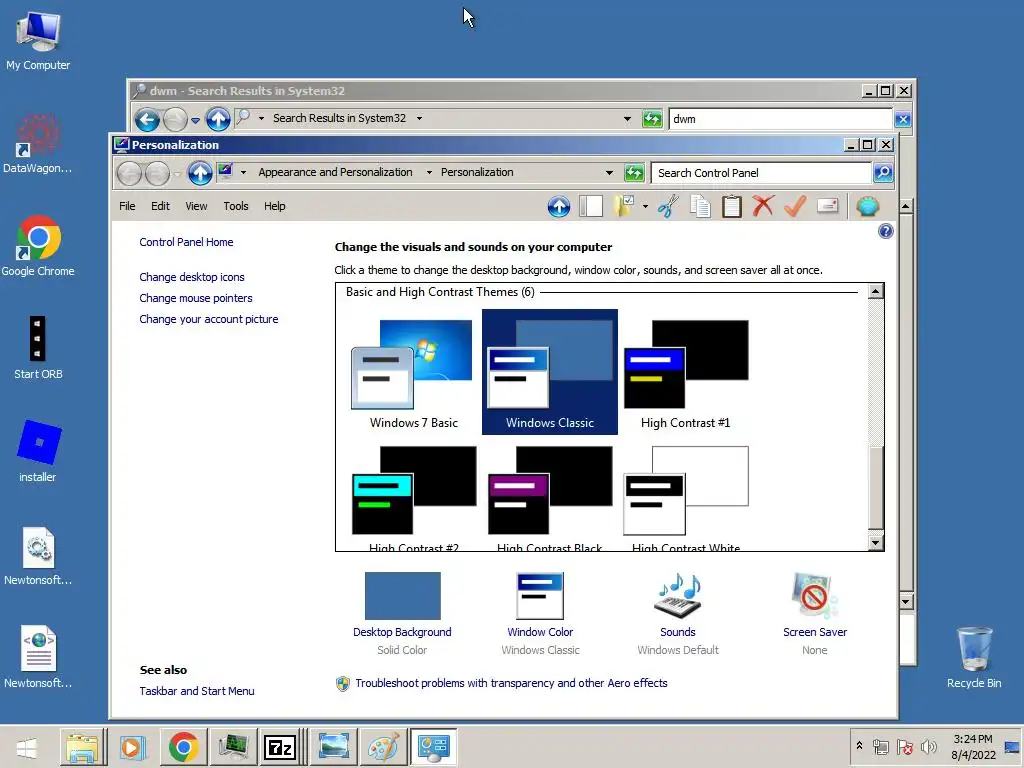This screenshot has height=768, width=1024.
Task: Click the red X Delete icon
Action: (x=763, y=206)
